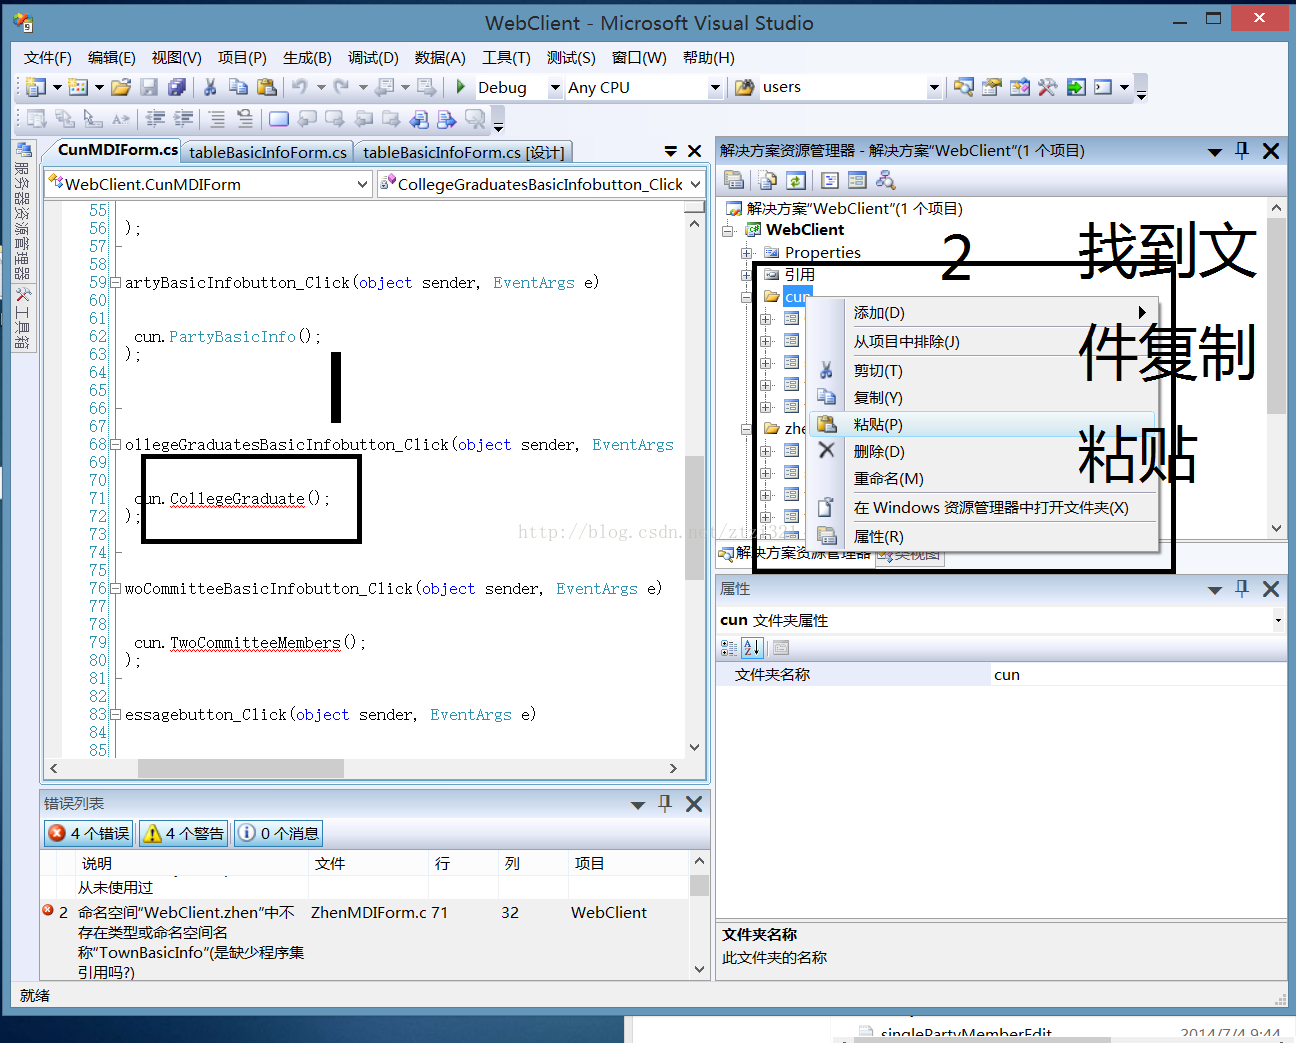Screen dimensions: 1296x1043
Task: Click Show All Files icon in Solution Explorer
Action: tap(767, 180)
